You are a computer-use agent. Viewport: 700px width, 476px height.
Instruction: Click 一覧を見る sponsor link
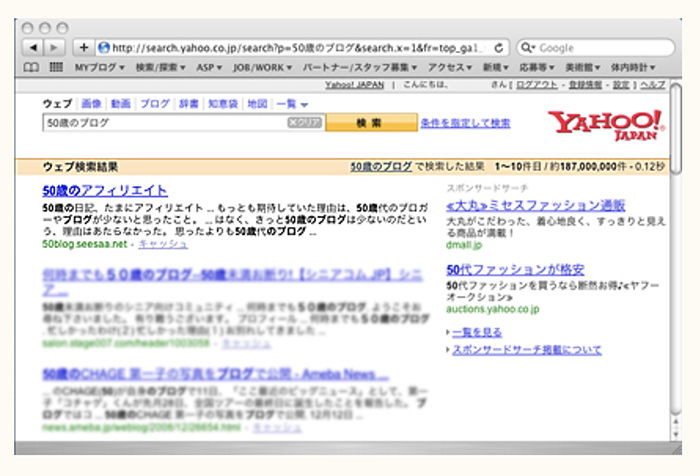pyautogui.click(x=477, y=332)
